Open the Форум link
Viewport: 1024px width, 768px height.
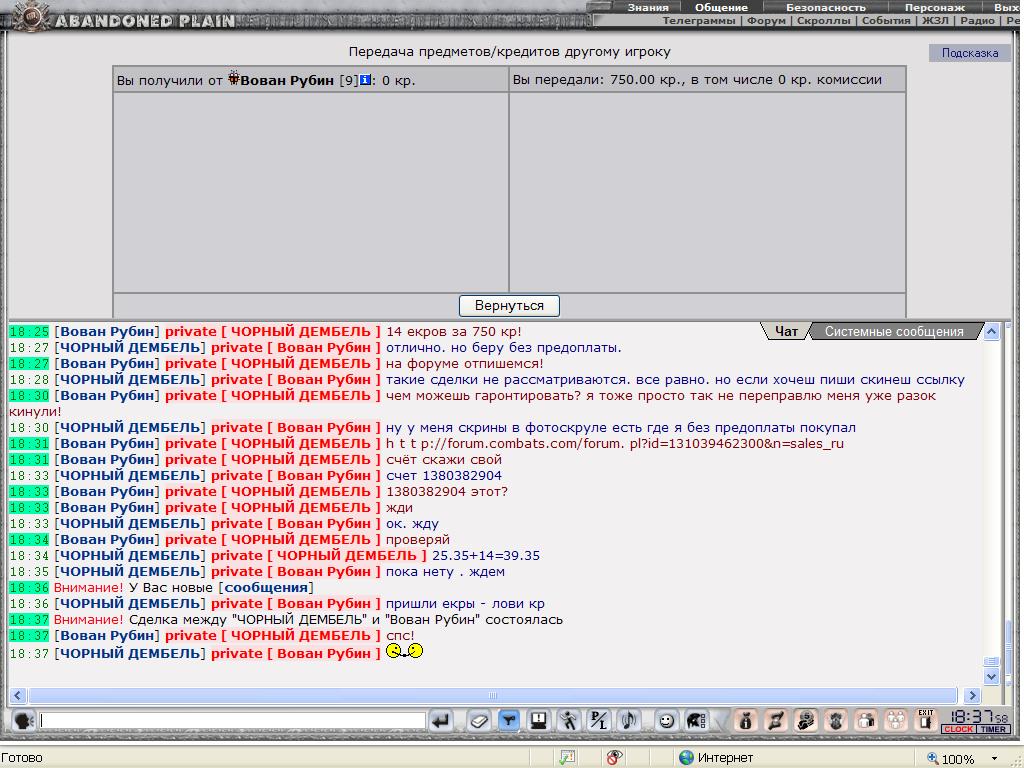pyautogui.click(x=767, y=21)
